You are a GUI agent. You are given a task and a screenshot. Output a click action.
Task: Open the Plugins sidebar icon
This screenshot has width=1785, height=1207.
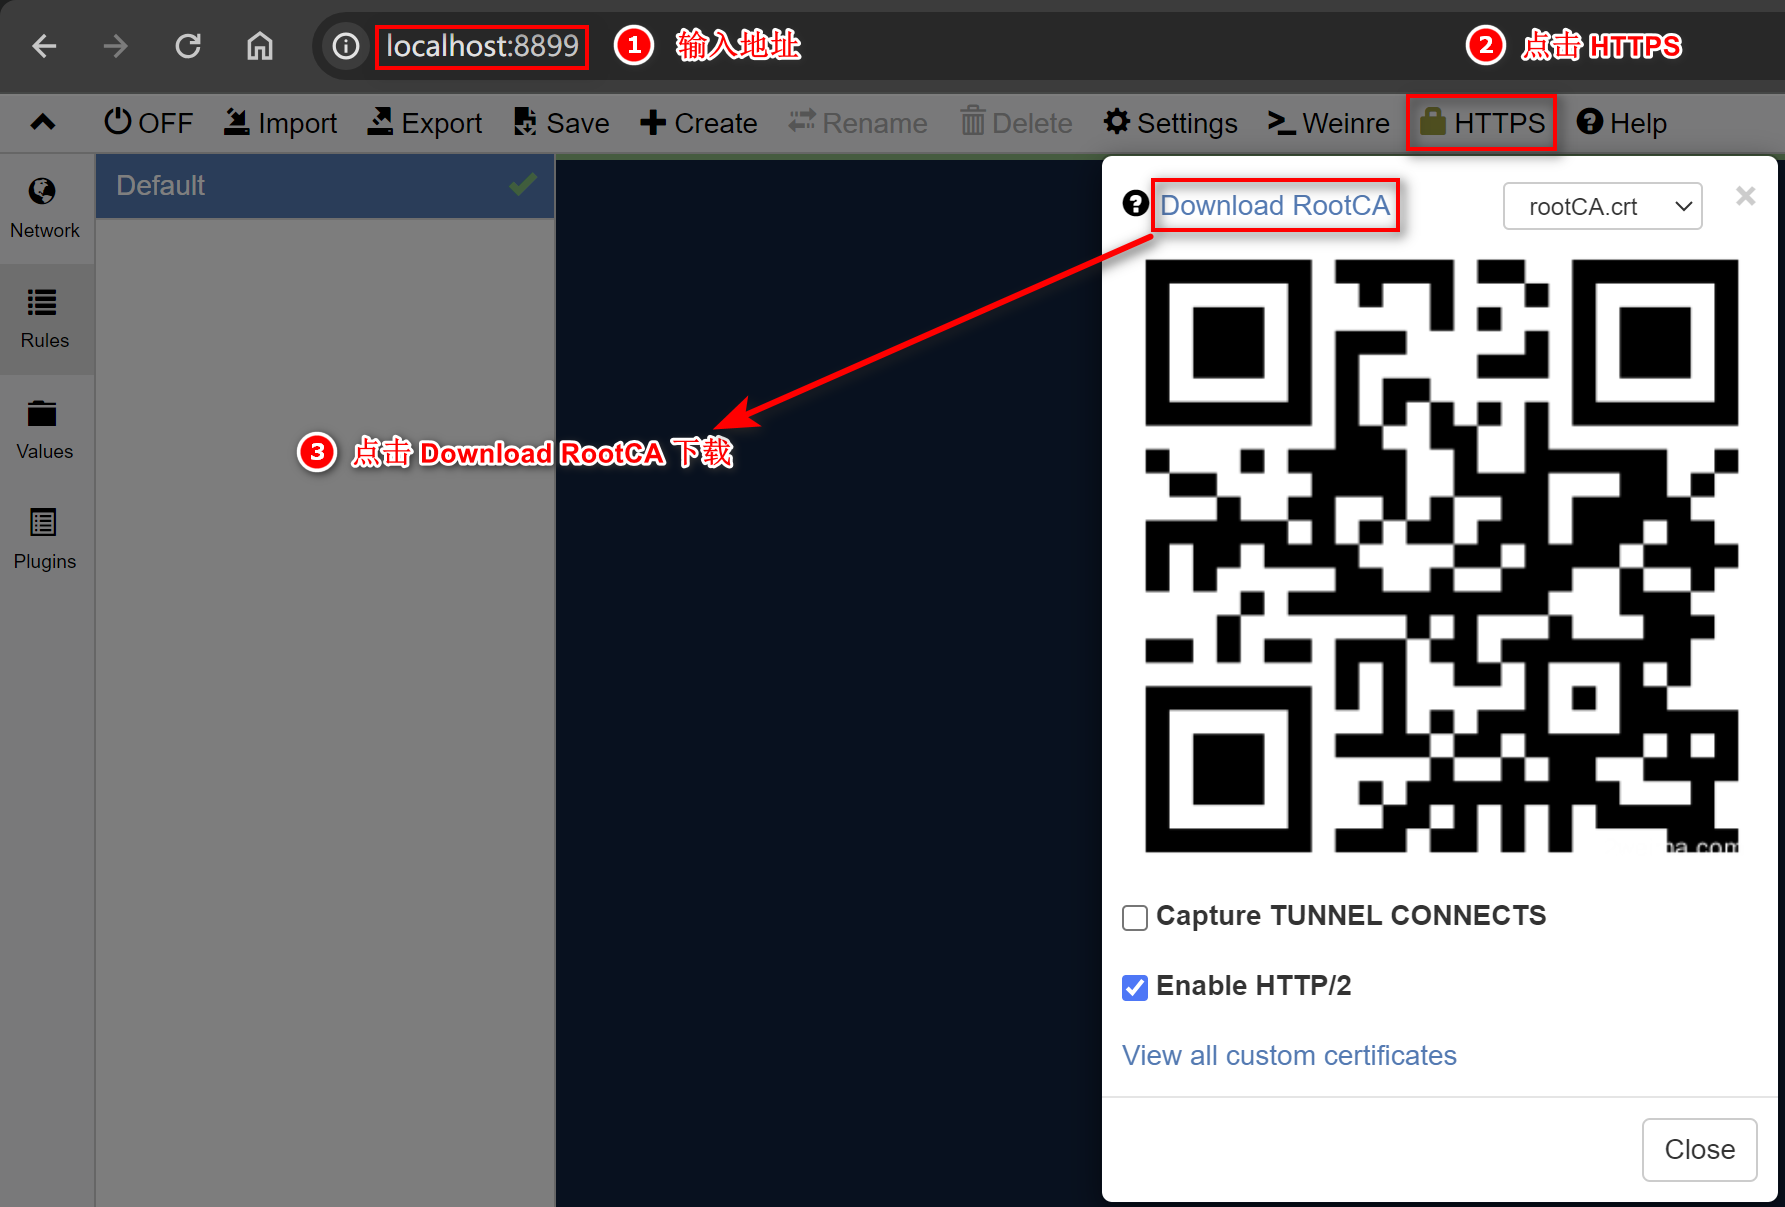43,523
